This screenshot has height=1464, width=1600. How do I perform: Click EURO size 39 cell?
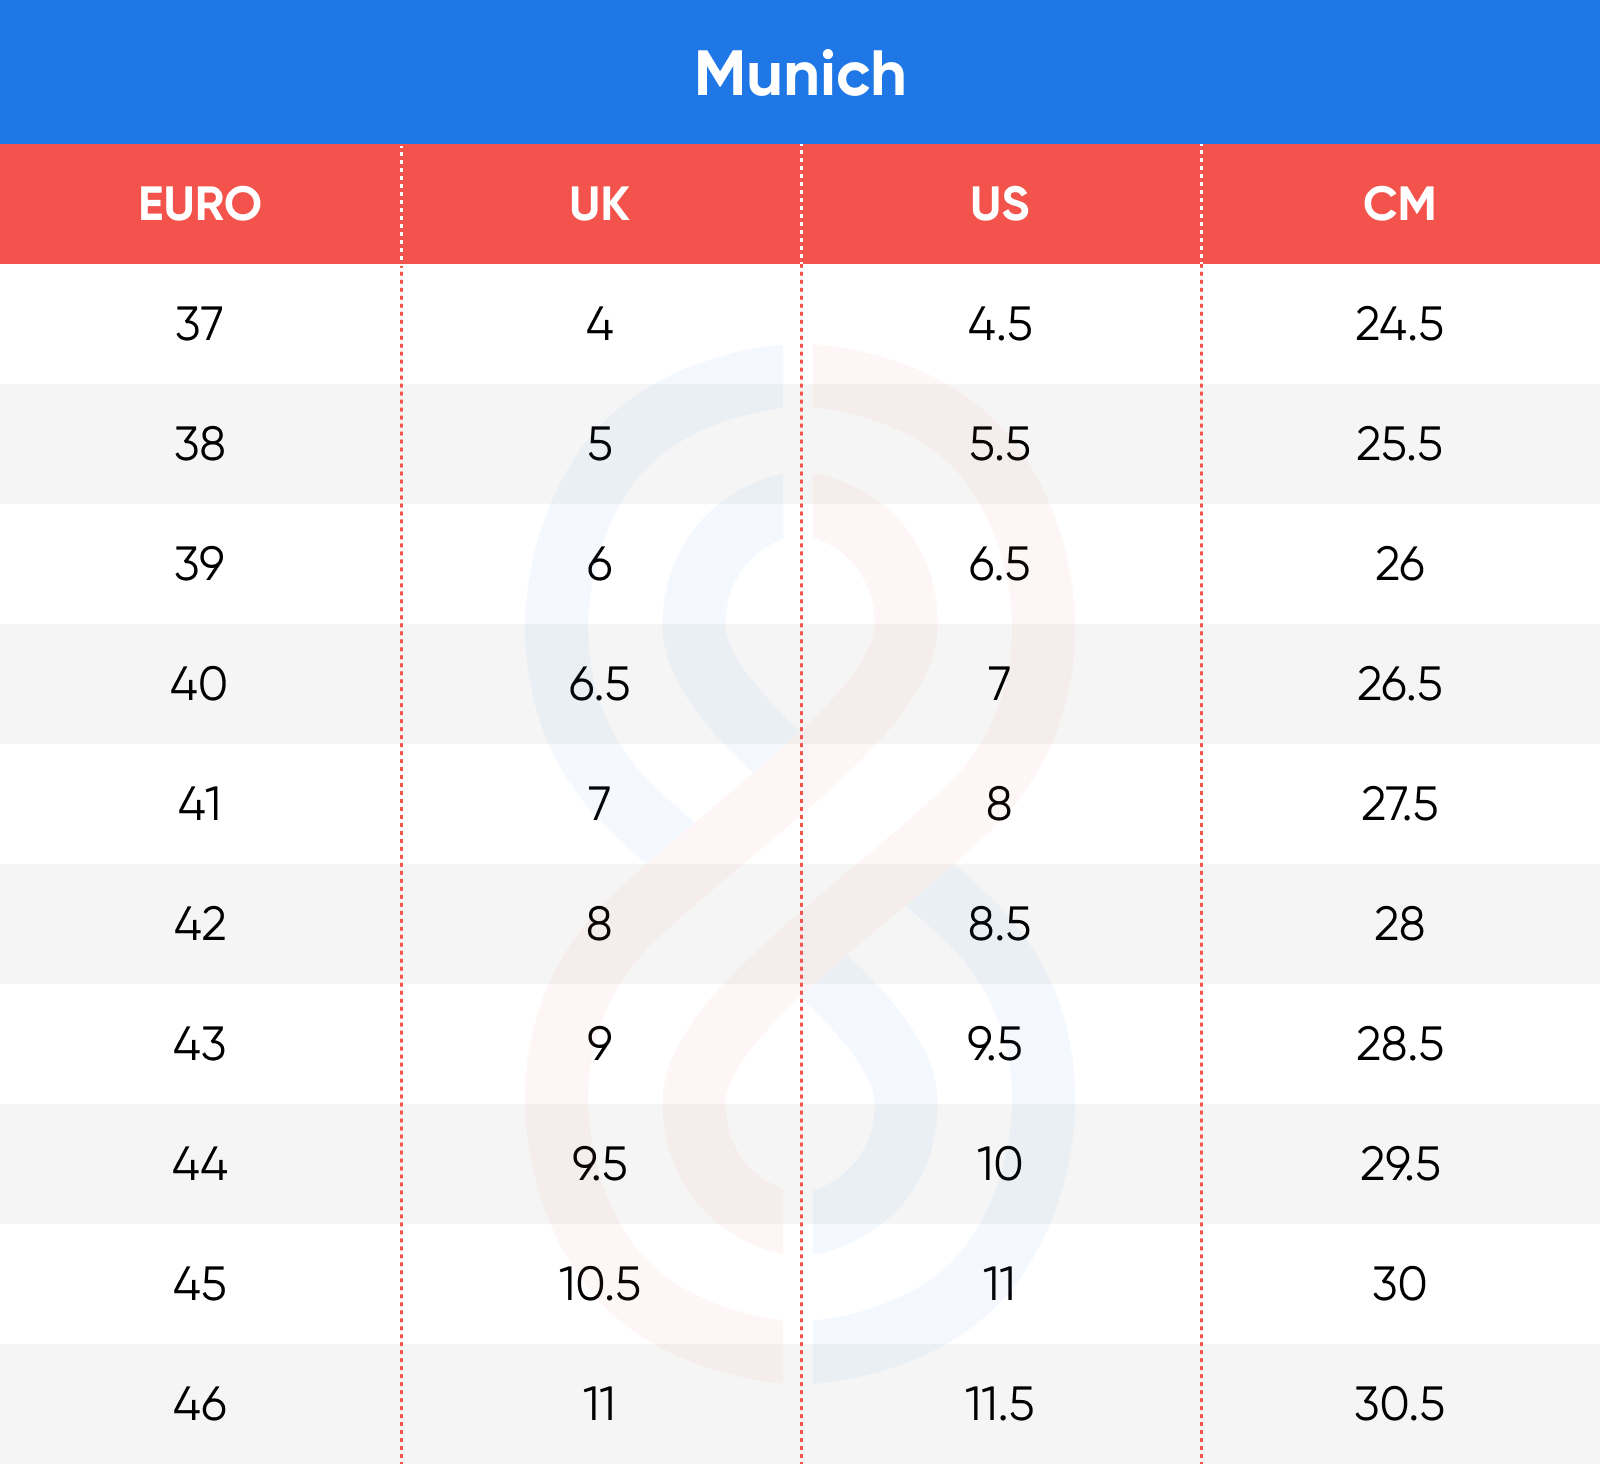click(200, 564)
